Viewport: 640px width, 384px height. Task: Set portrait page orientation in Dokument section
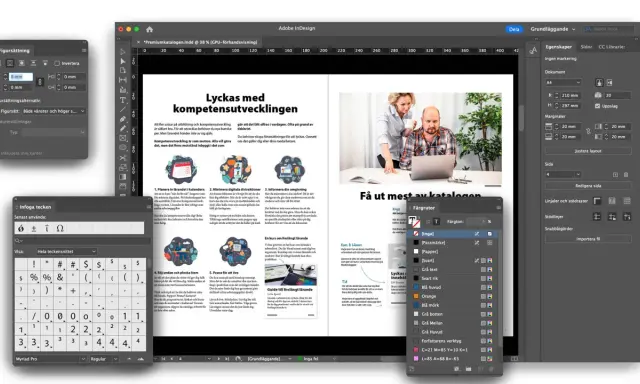599,83
